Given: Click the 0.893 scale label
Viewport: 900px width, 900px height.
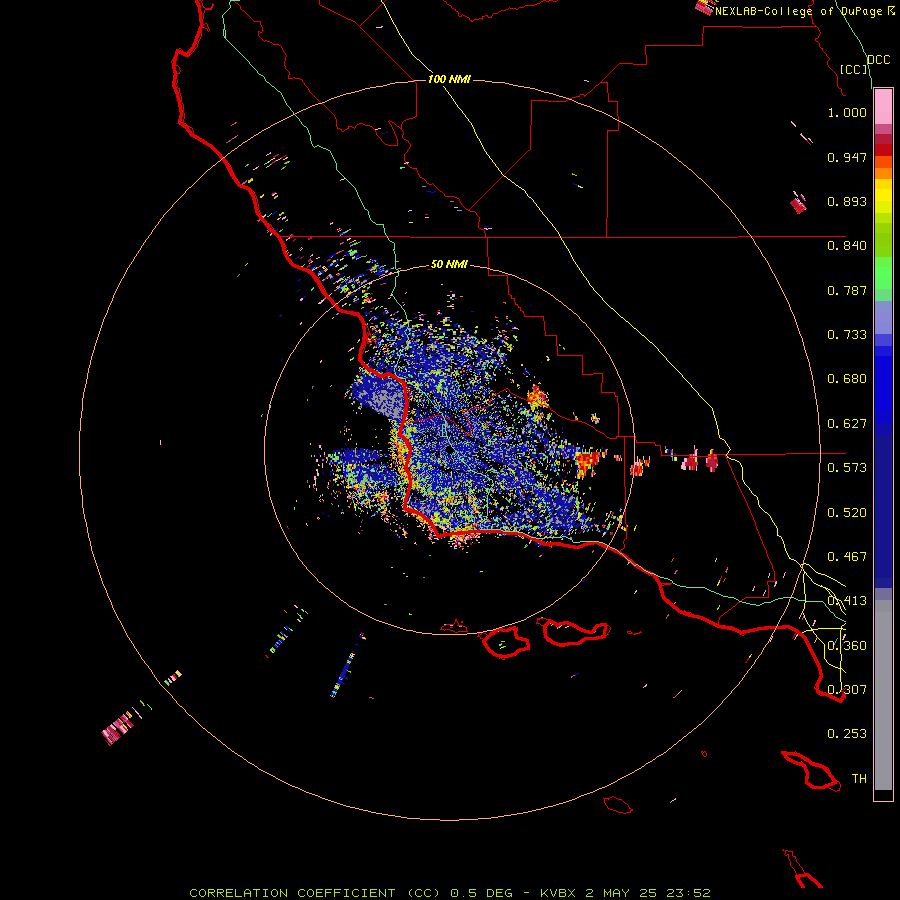Looking at the screenshot, I should coord(847,201).
